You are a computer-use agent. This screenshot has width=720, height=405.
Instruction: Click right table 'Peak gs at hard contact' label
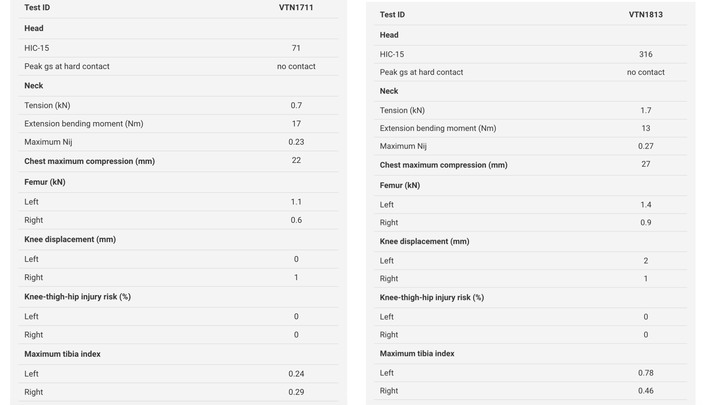[x=421, y=72]
